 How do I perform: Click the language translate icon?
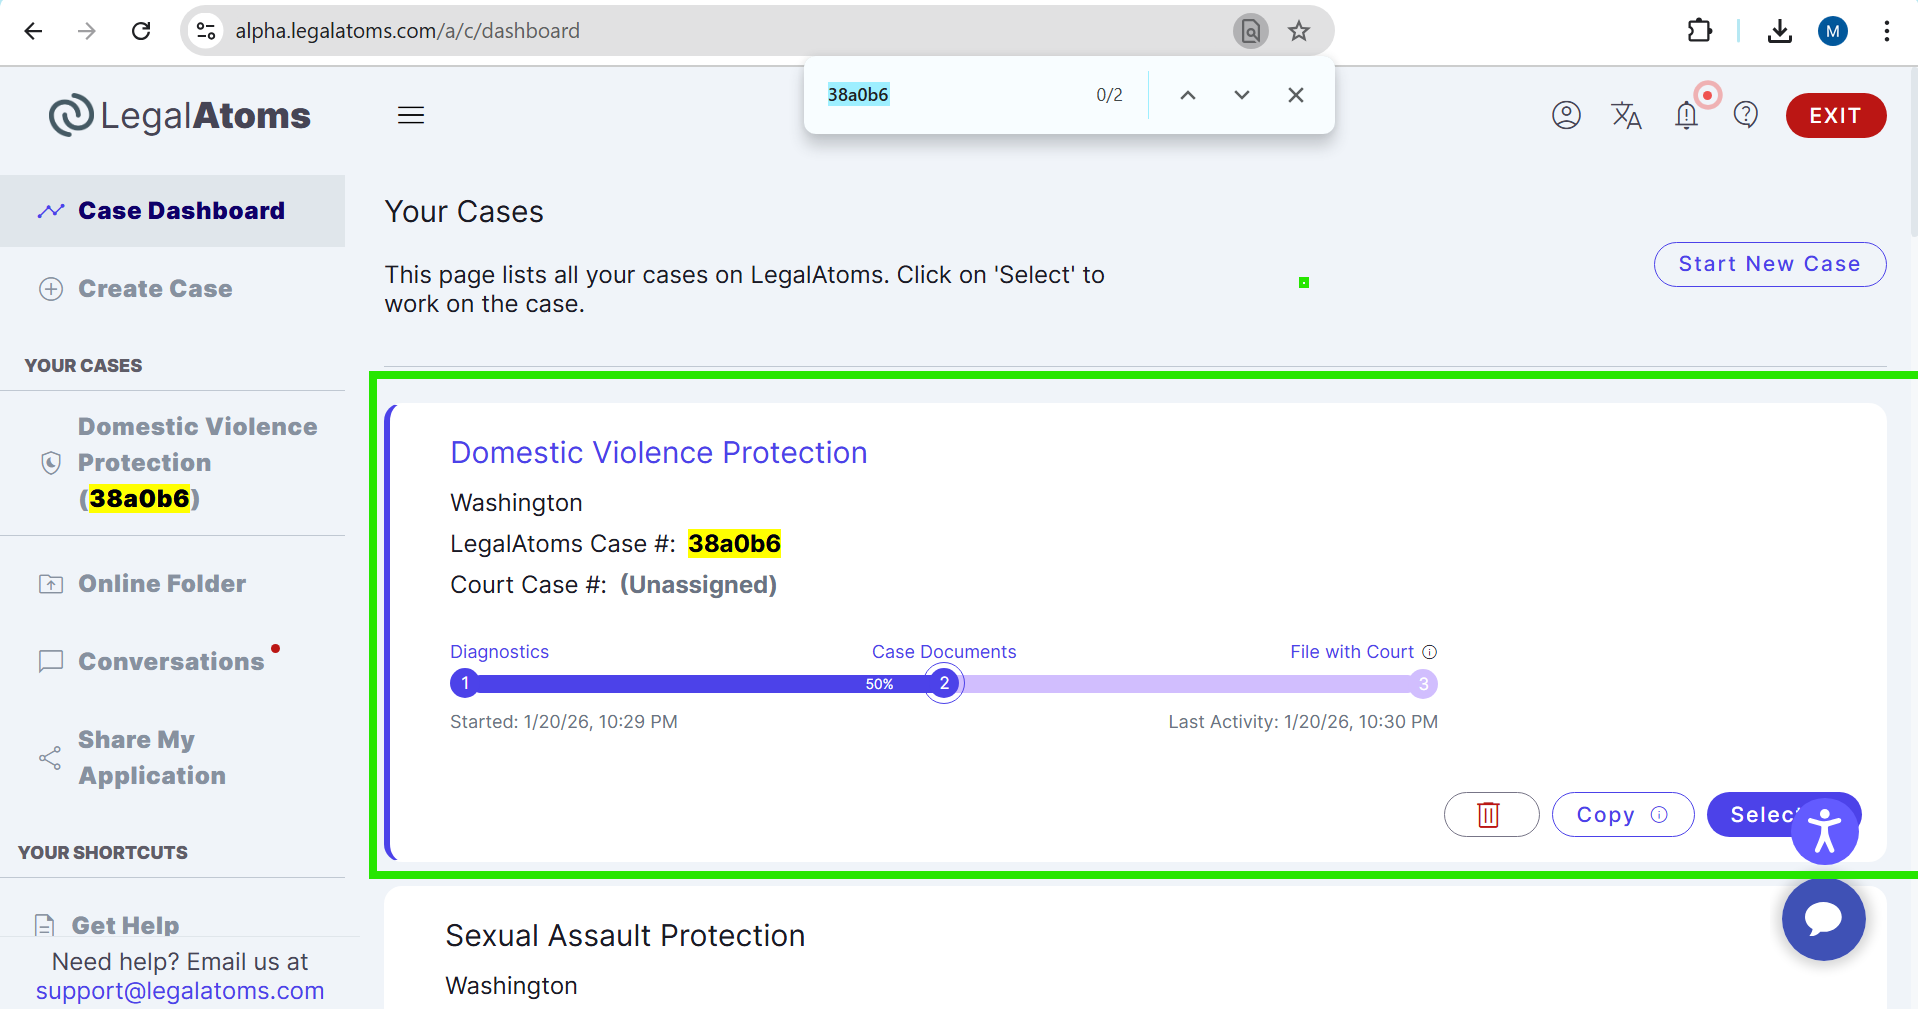pyautogui.click(x=1626, y=115)
